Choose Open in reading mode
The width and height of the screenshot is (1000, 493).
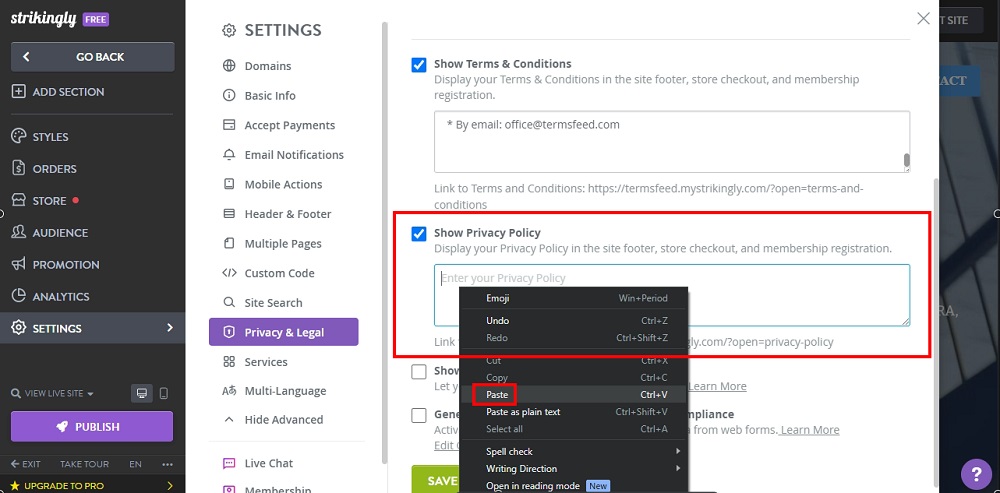coord(573,486)
